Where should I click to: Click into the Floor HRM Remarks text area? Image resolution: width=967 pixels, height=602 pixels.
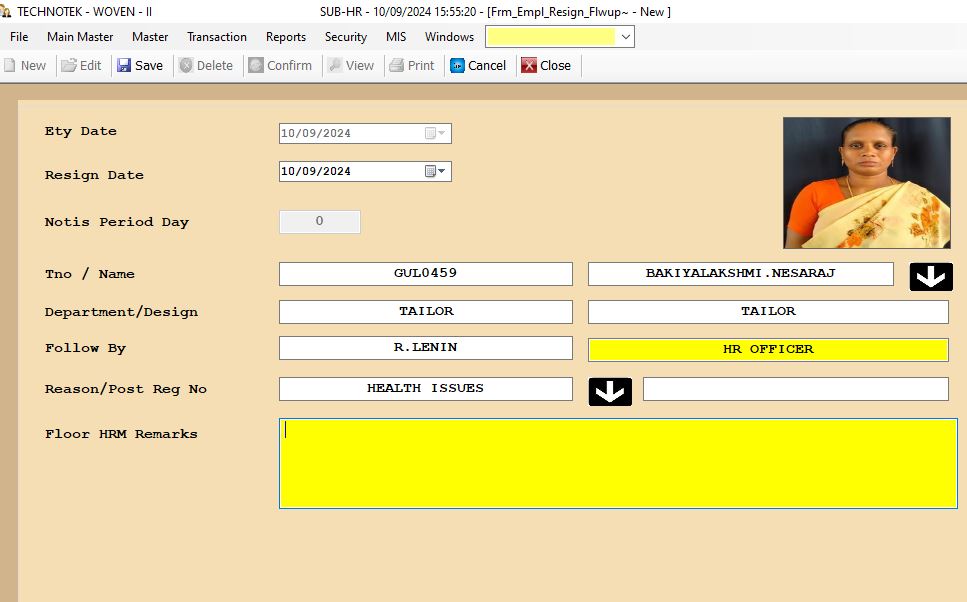[617, 463]
